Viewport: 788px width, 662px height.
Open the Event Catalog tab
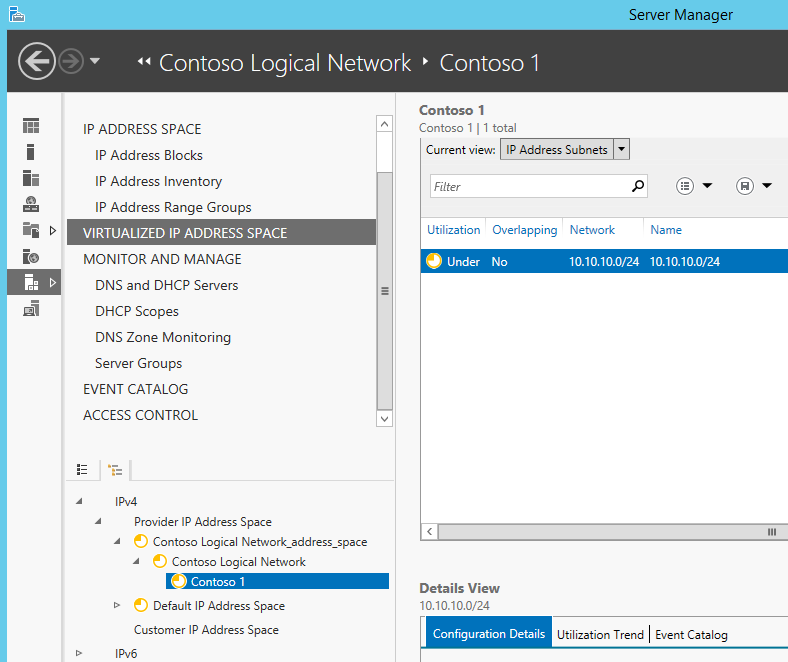pos(691,635)
